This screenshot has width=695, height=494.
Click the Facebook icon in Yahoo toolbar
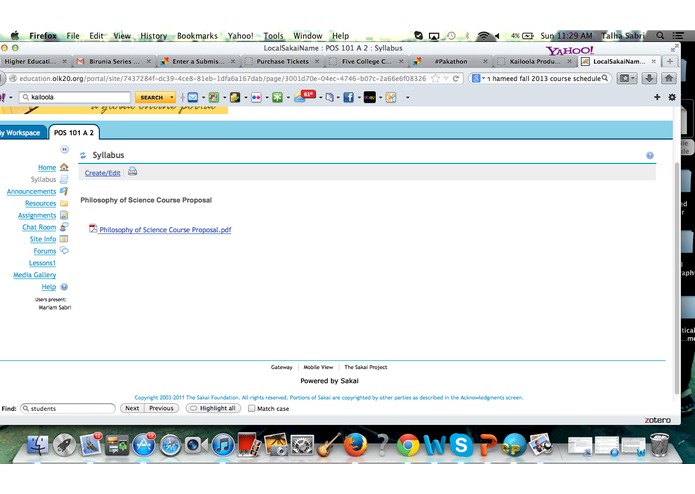coord(348,97)
